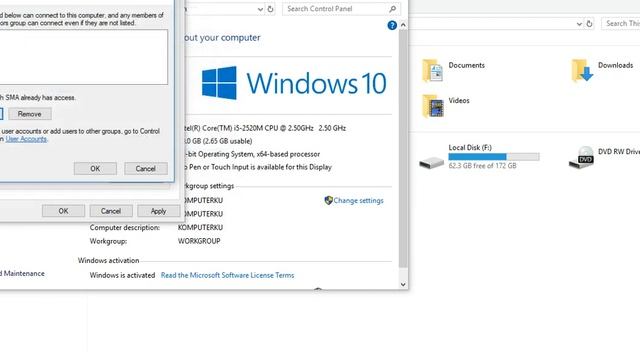640x360 pixels.
Task: Click OK in System Properties dialog
Action: click(63, 211)
